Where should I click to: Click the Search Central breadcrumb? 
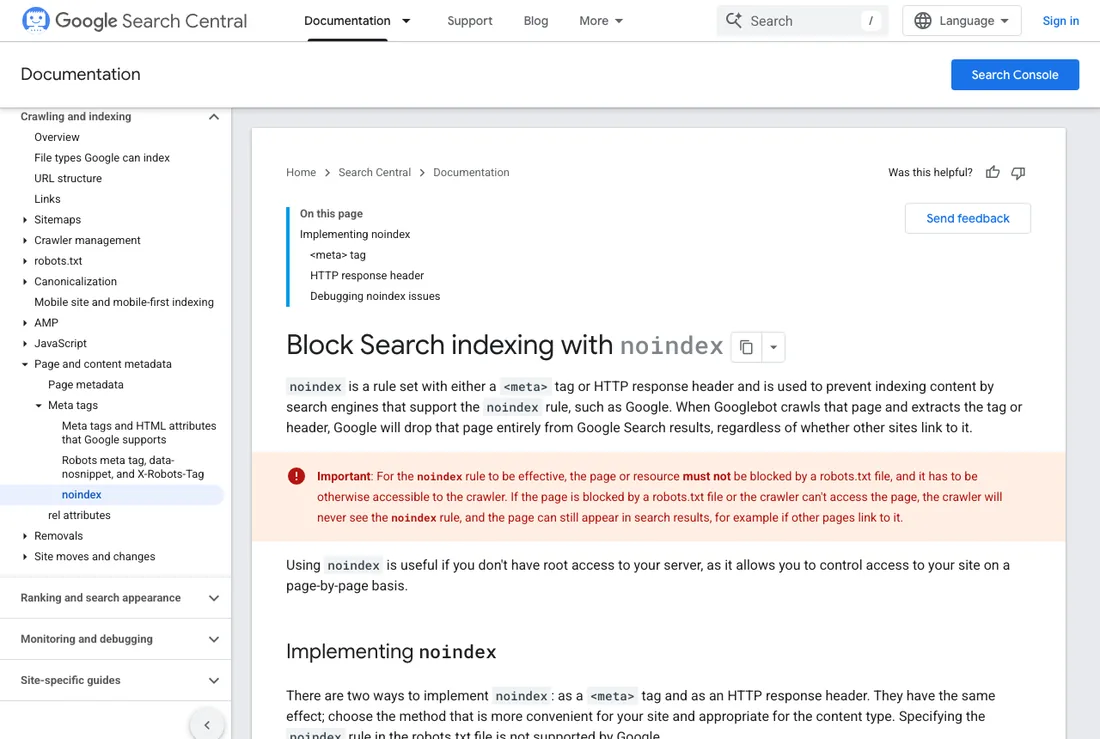pos(375,173)
